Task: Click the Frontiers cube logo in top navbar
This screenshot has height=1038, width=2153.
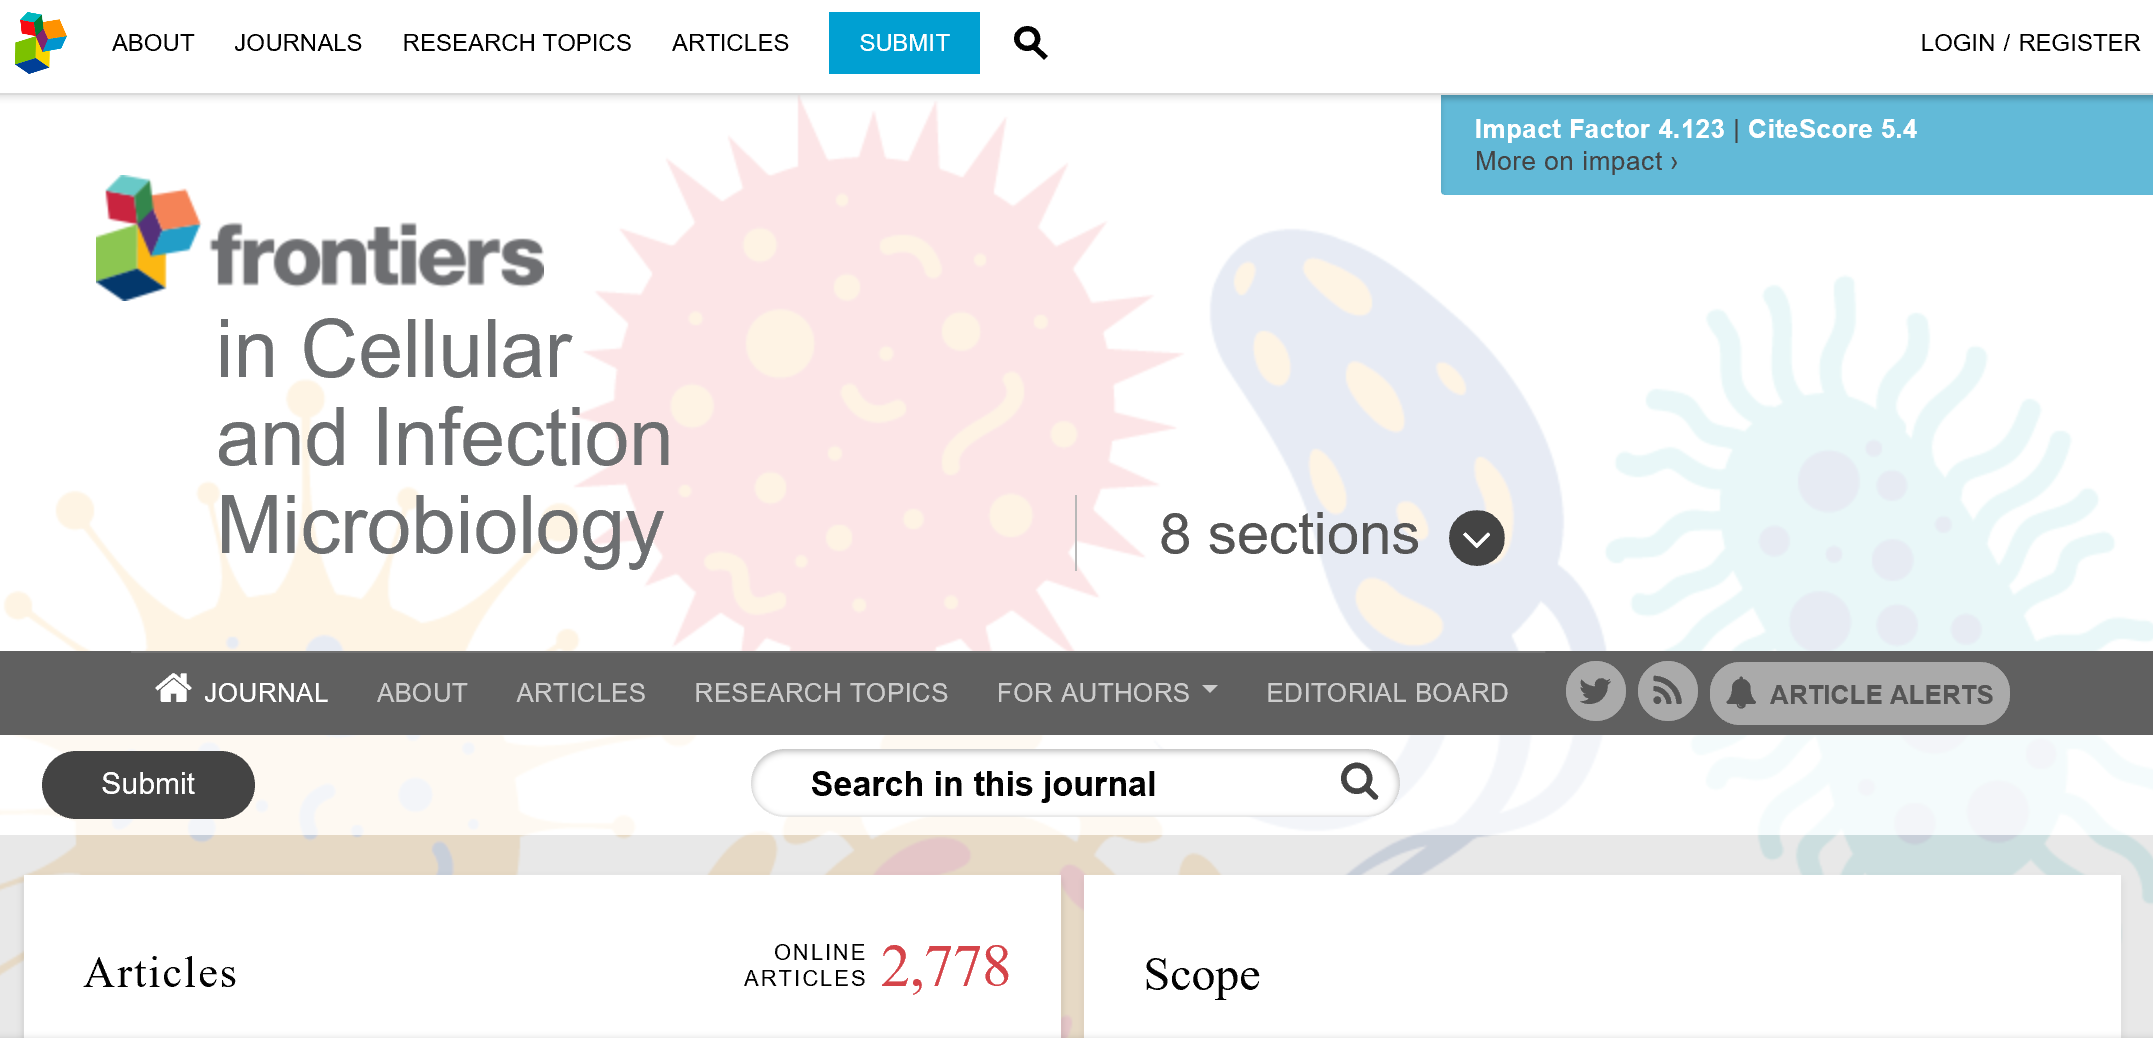Action: point(41,43)
